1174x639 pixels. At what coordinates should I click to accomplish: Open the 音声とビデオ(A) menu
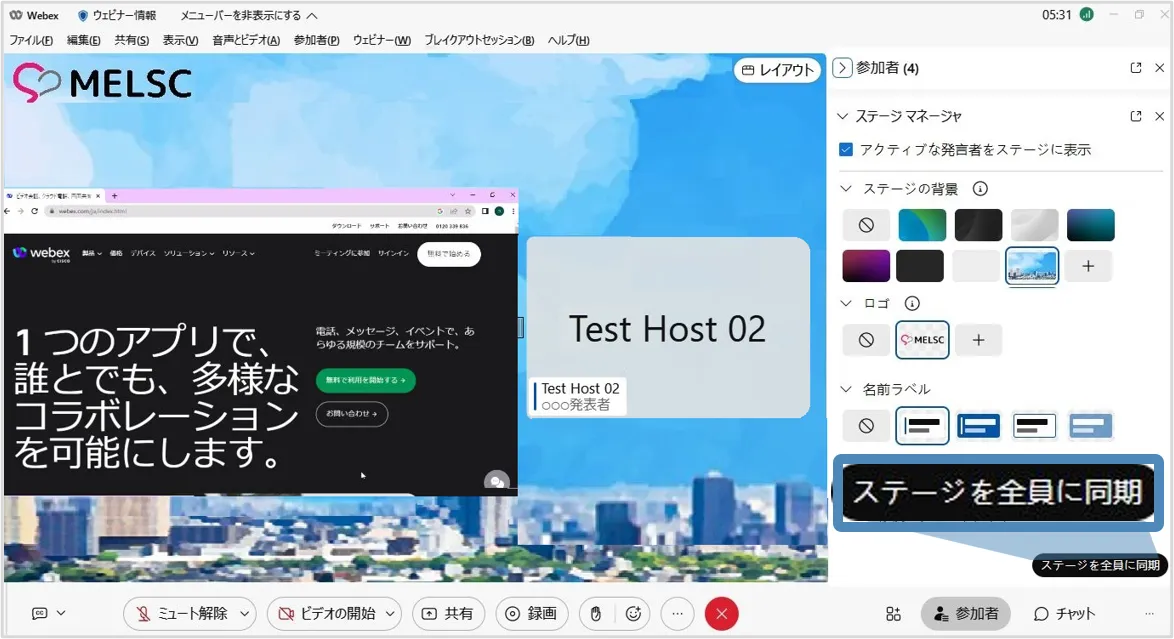tap(246, 40)
